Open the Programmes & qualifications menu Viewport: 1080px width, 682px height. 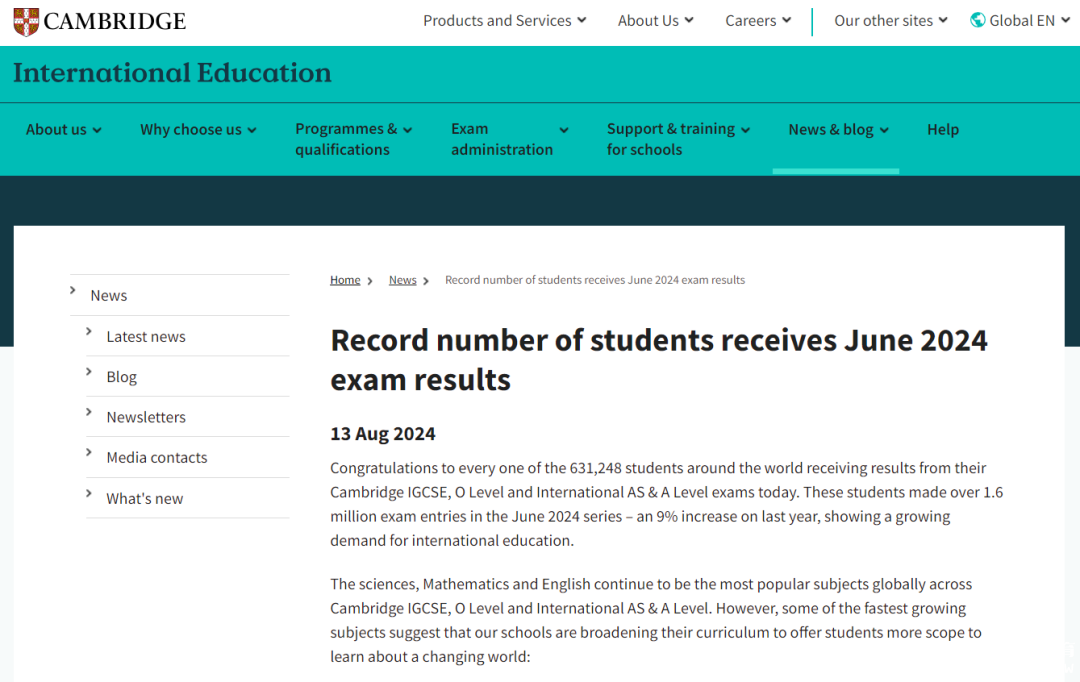point(353,139)
